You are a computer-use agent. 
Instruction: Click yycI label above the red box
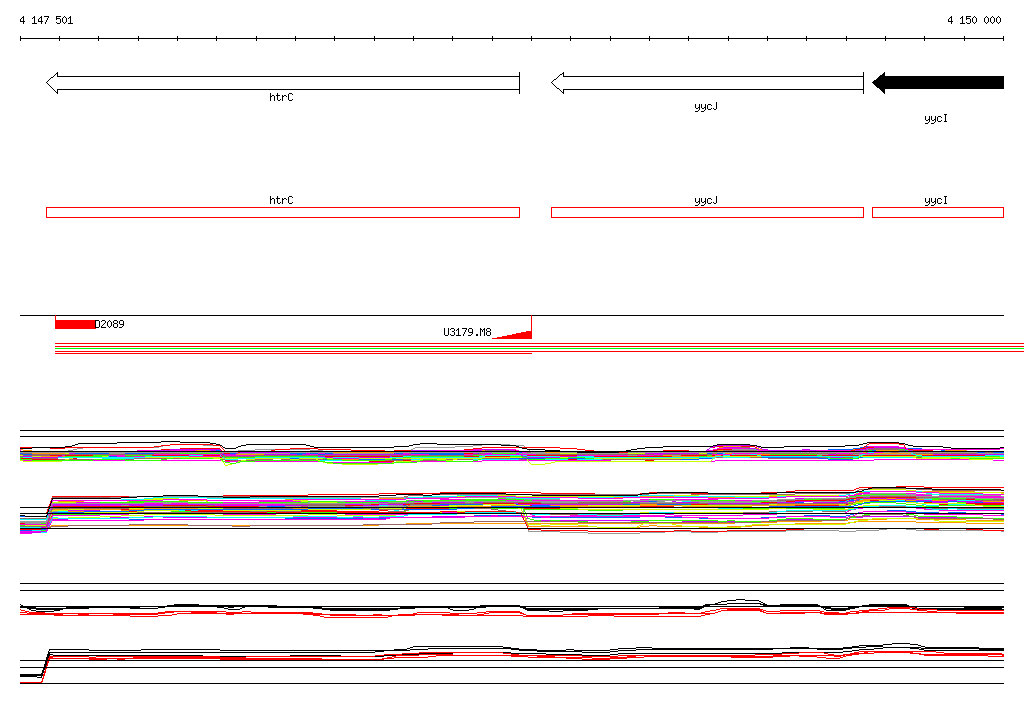(936, 201)
